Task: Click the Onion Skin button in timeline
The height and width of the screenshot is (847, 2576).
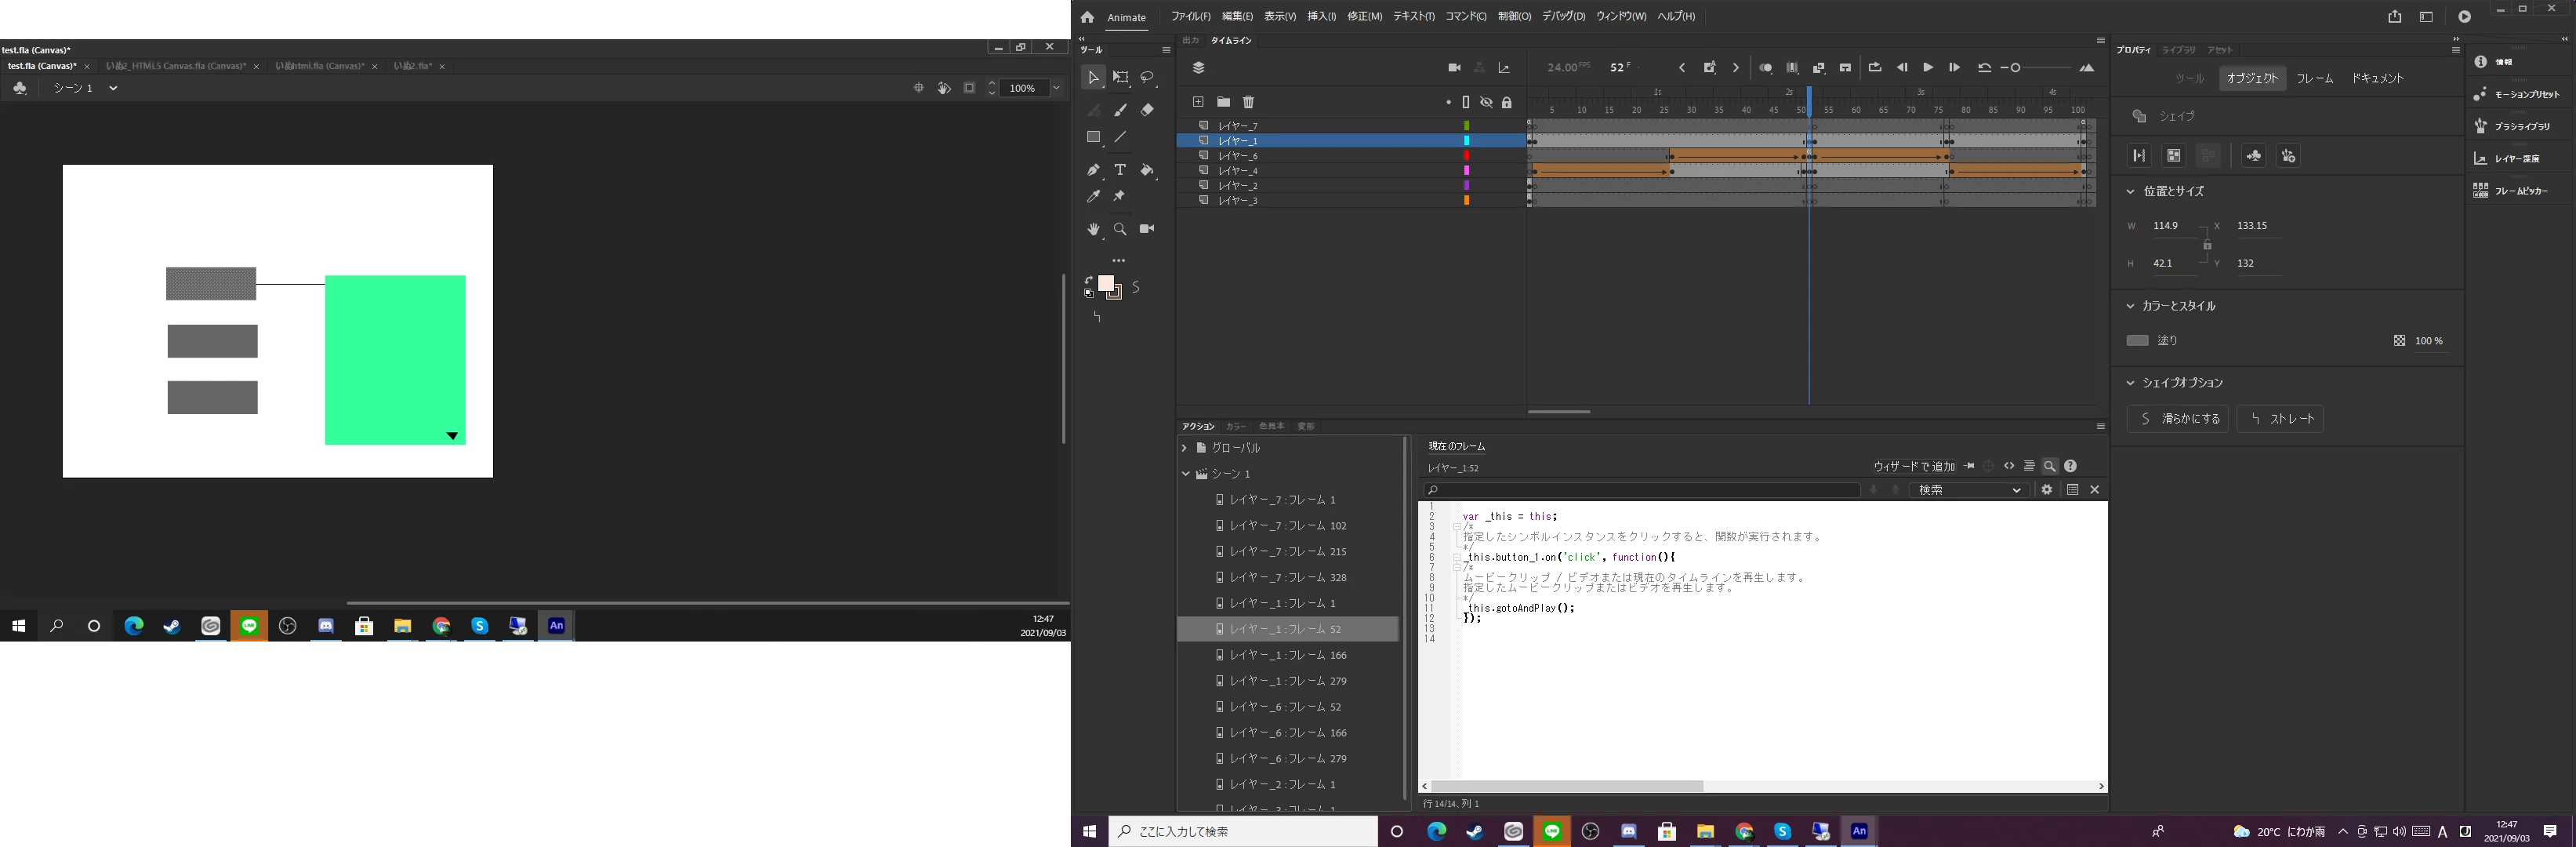Action: coord(1765,68)
